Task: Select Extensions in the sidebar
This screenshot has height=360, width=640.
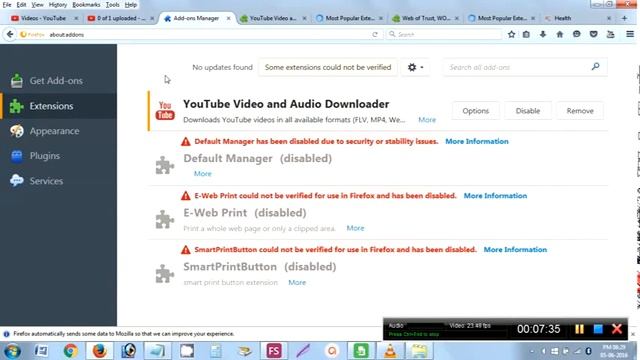Action: click(x=58, y=106)
